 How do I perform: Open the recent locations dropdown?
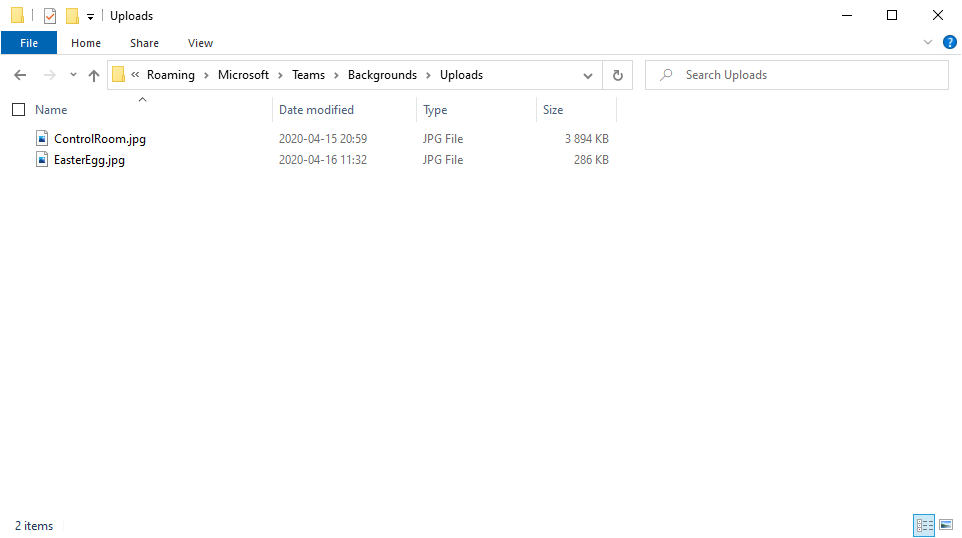[73, 75]
